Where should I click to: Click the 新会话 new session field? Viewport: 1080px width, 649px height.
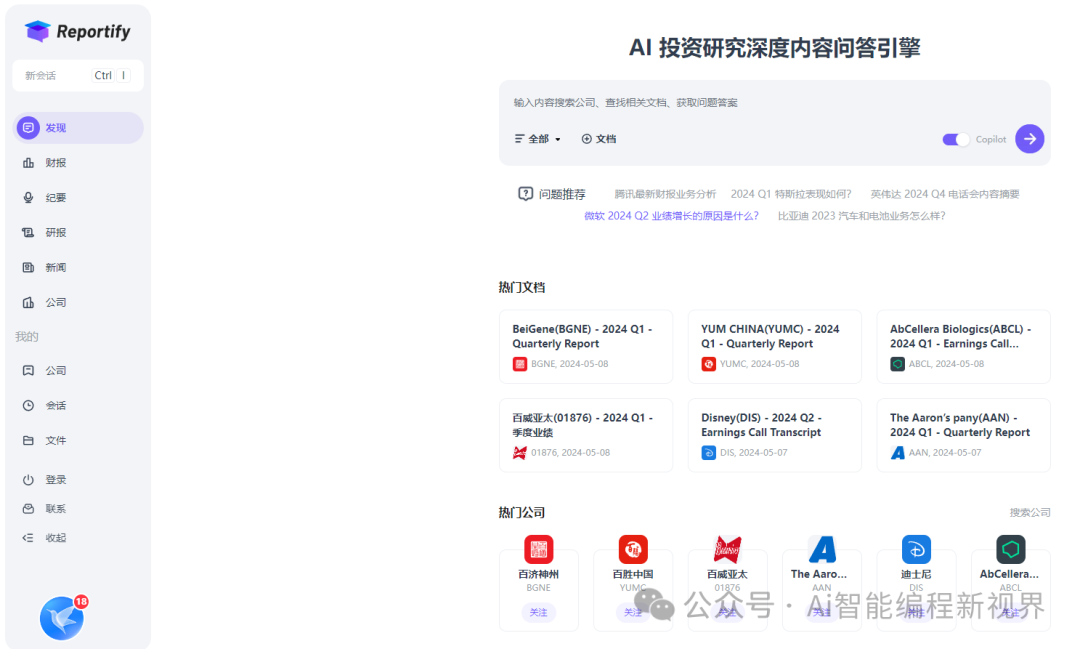[78, 76]
